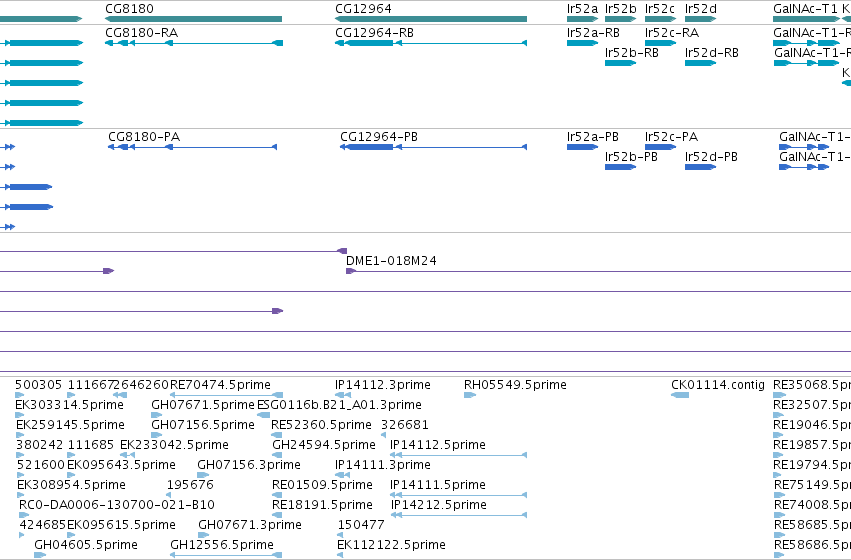Image resolution: width=851 pixels, height=560 pixels.
Task: Click the CG12964 gene label
Action: (363, 9)
